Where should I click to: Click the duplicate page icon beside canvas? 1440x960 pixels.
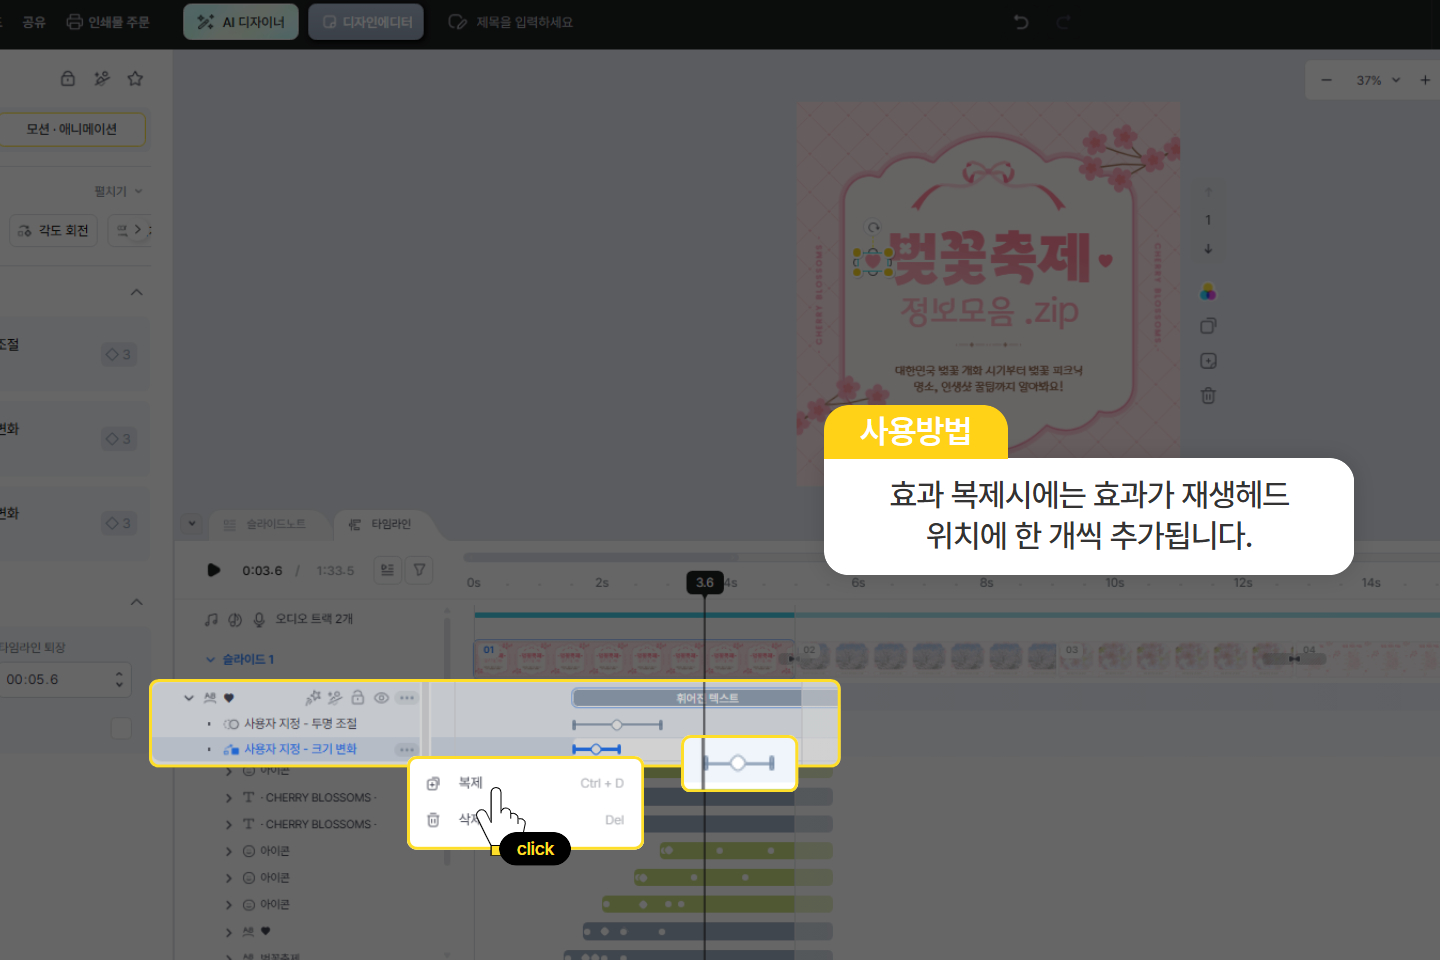[1208, 326]
